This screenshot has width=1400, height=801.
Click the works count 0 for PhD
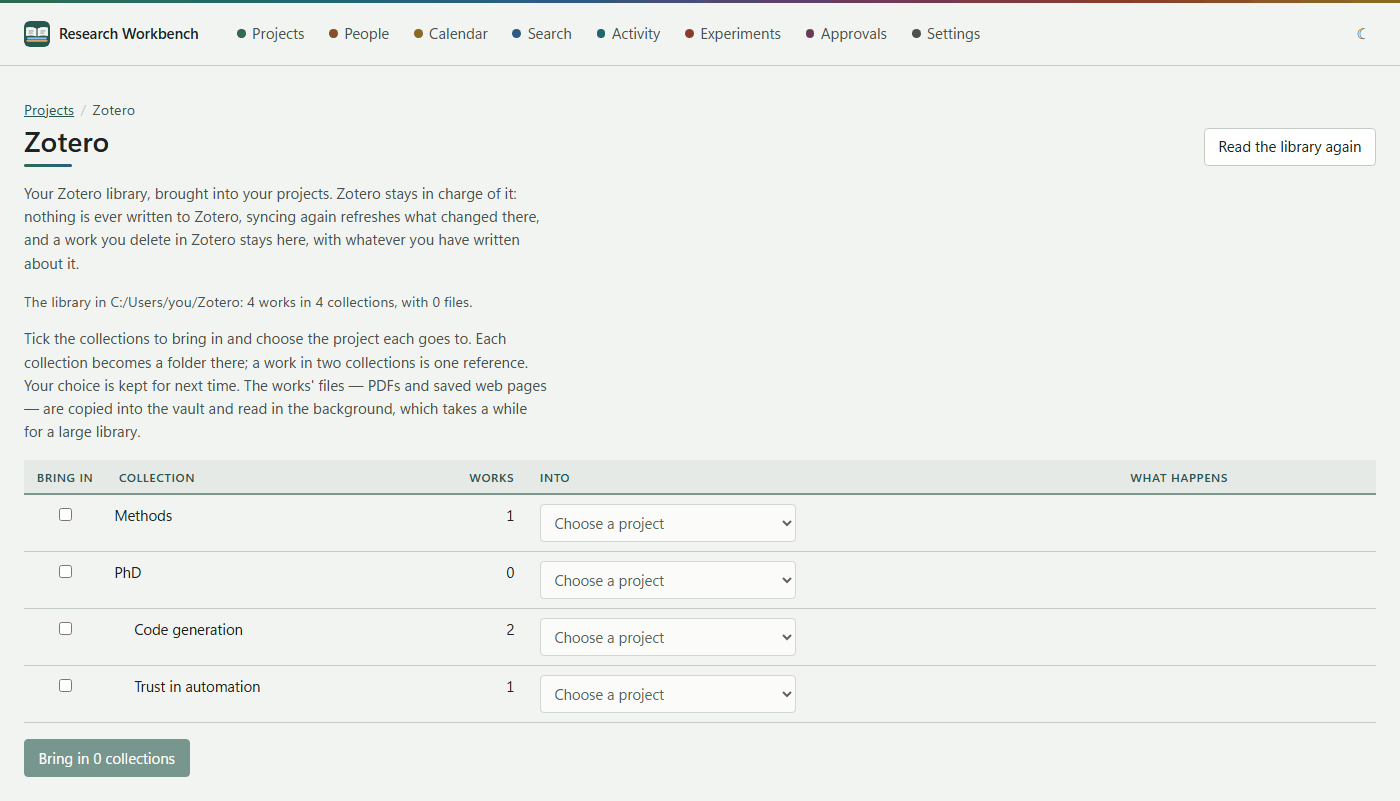[510, 573]
